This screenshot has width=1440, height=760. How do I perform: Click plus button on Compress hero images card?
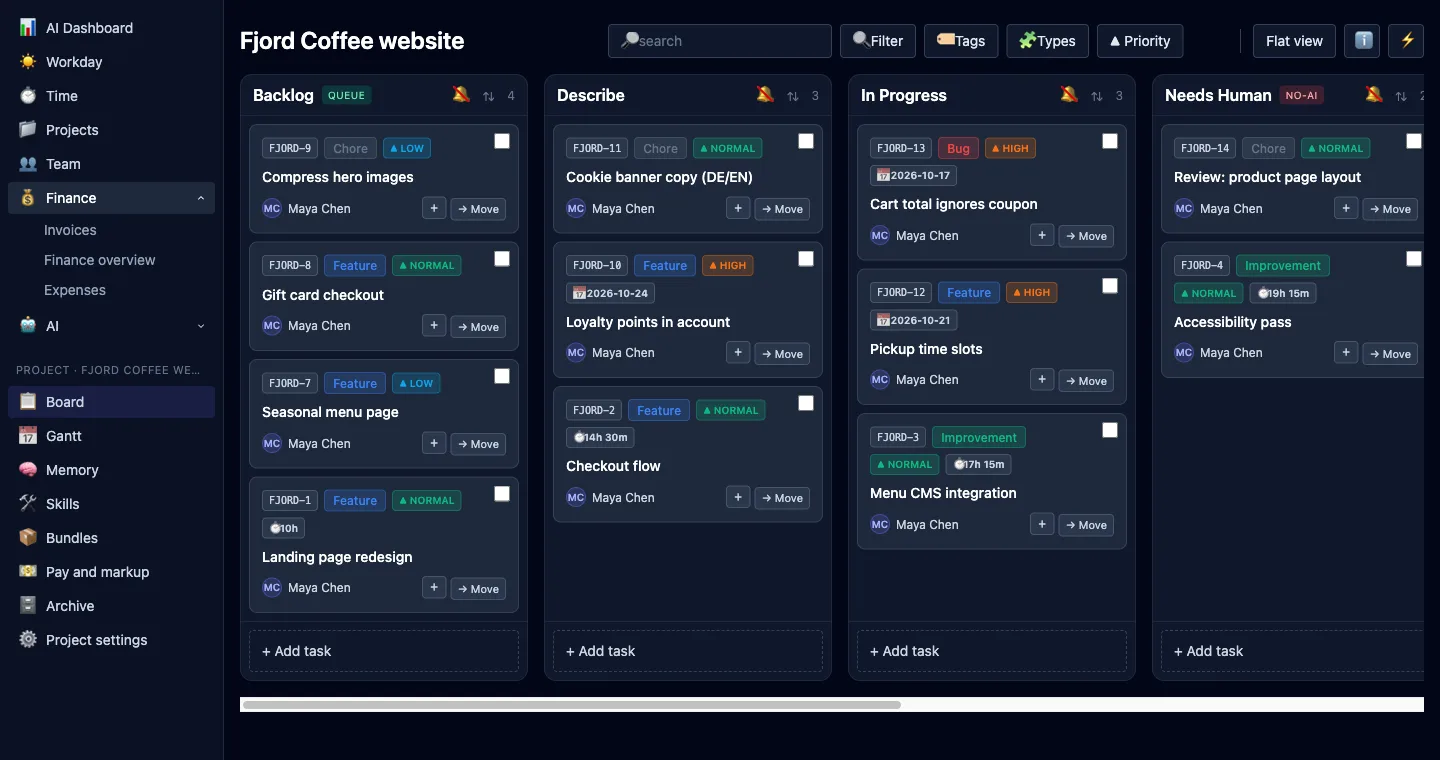(x=434, y=208)
